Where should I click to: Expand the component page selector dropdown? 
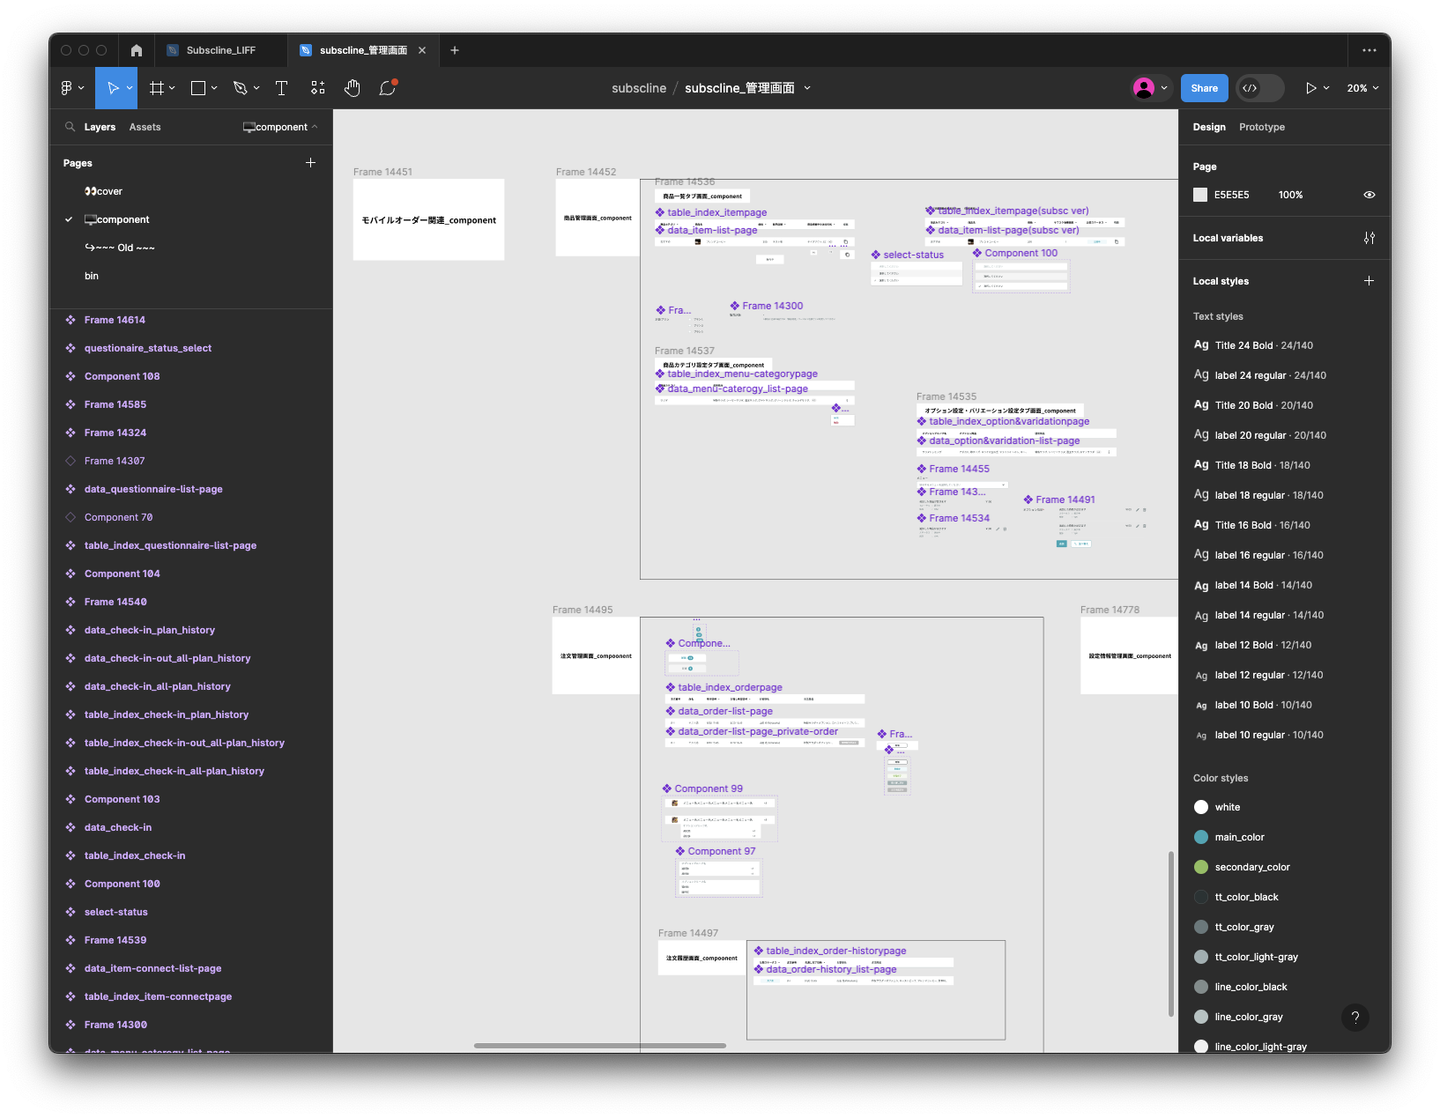click(x=281, y=127)
